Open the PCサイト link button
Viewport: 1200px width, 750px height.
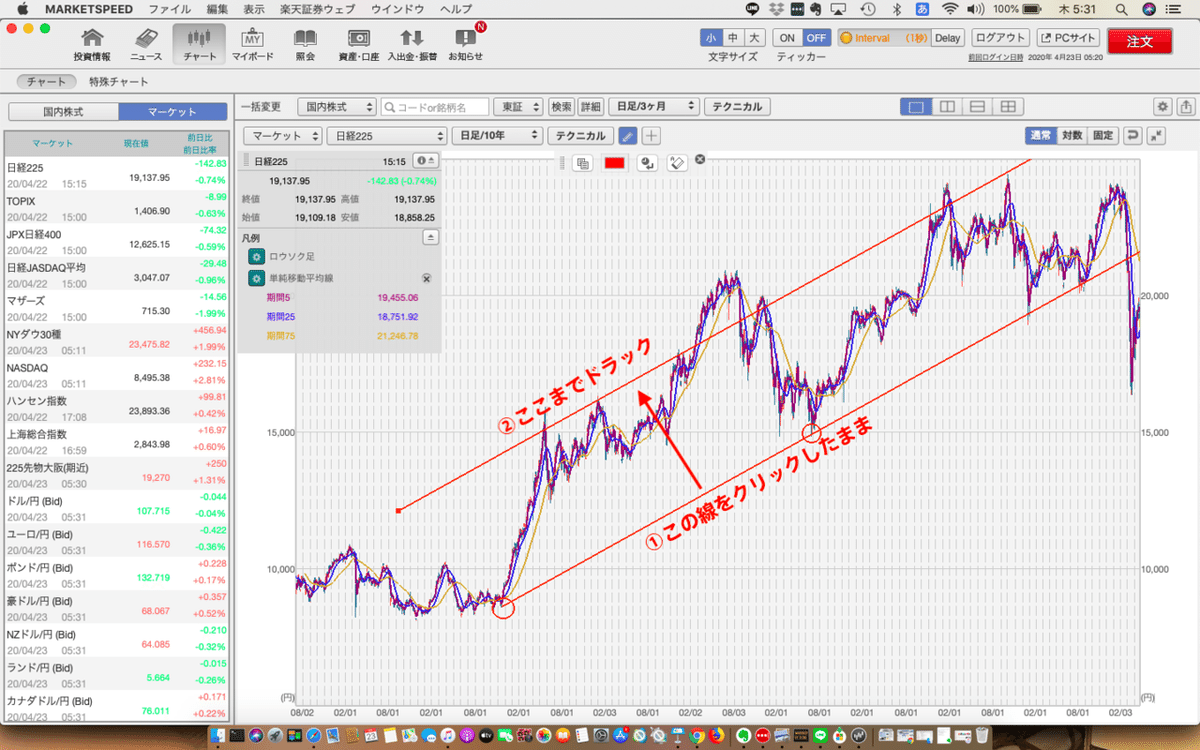[x=1068, y=38]
